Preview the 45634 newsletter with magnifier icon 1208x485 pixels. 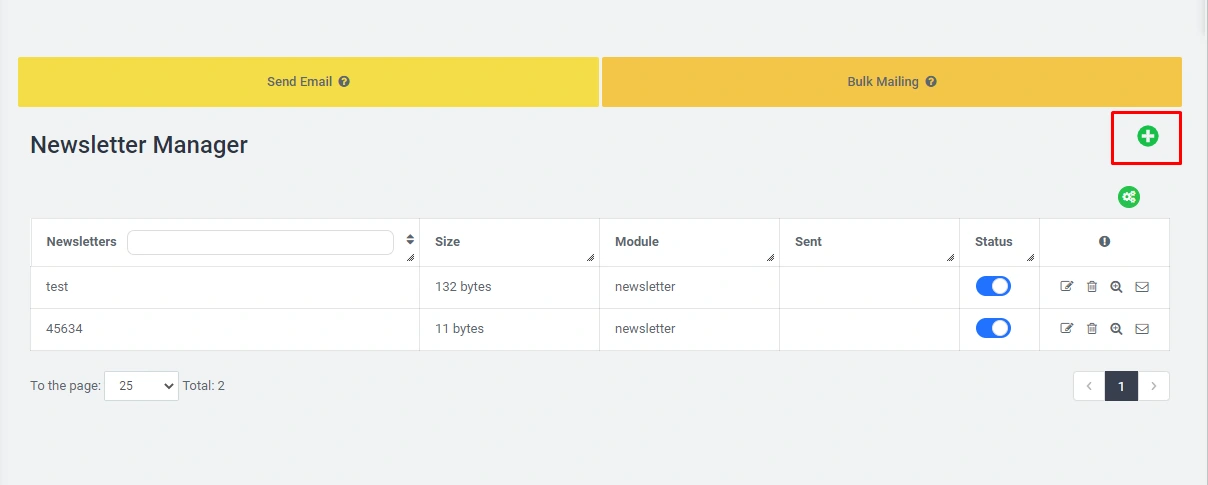tap(1116, 328)
